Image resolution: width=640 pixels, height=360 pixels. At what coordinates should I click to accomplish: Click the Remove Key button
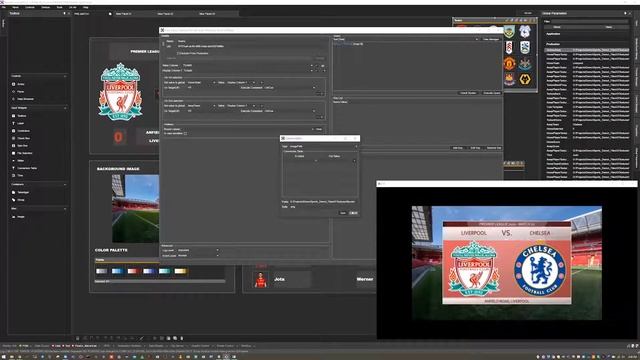[x=493, y=148]
